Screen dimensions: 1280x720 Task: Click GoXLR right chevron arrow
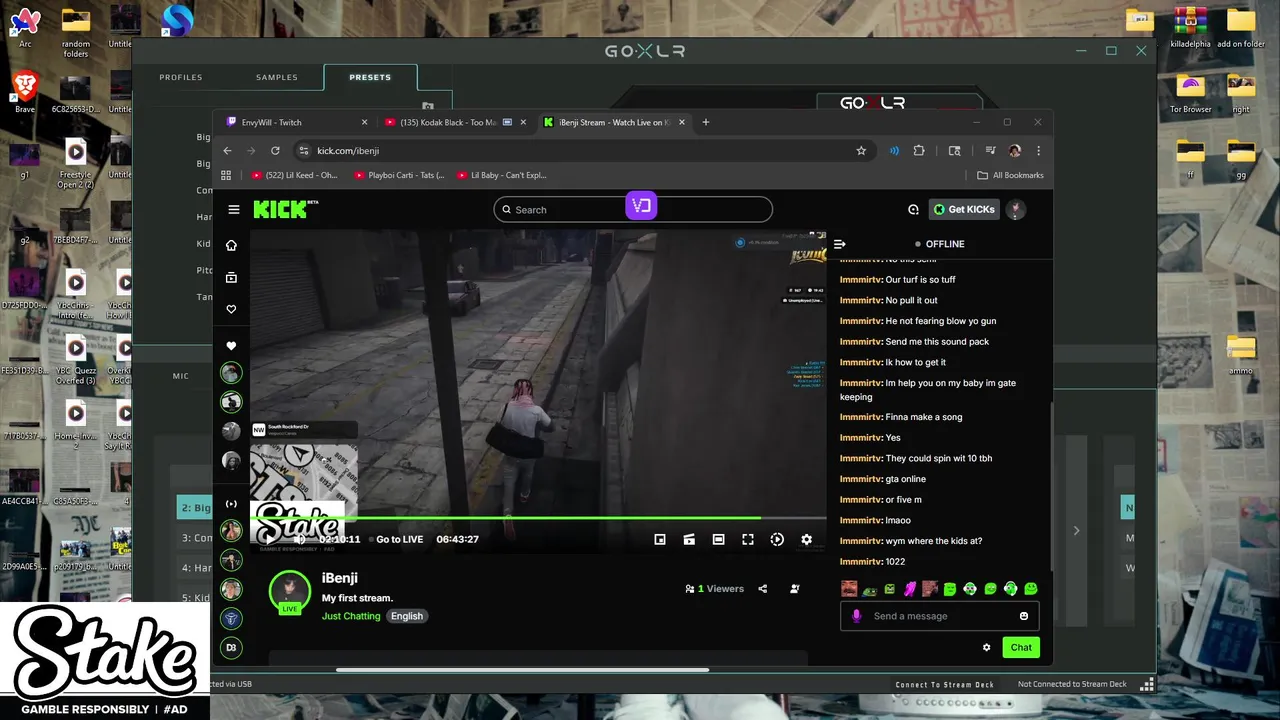coord(1076,530)
